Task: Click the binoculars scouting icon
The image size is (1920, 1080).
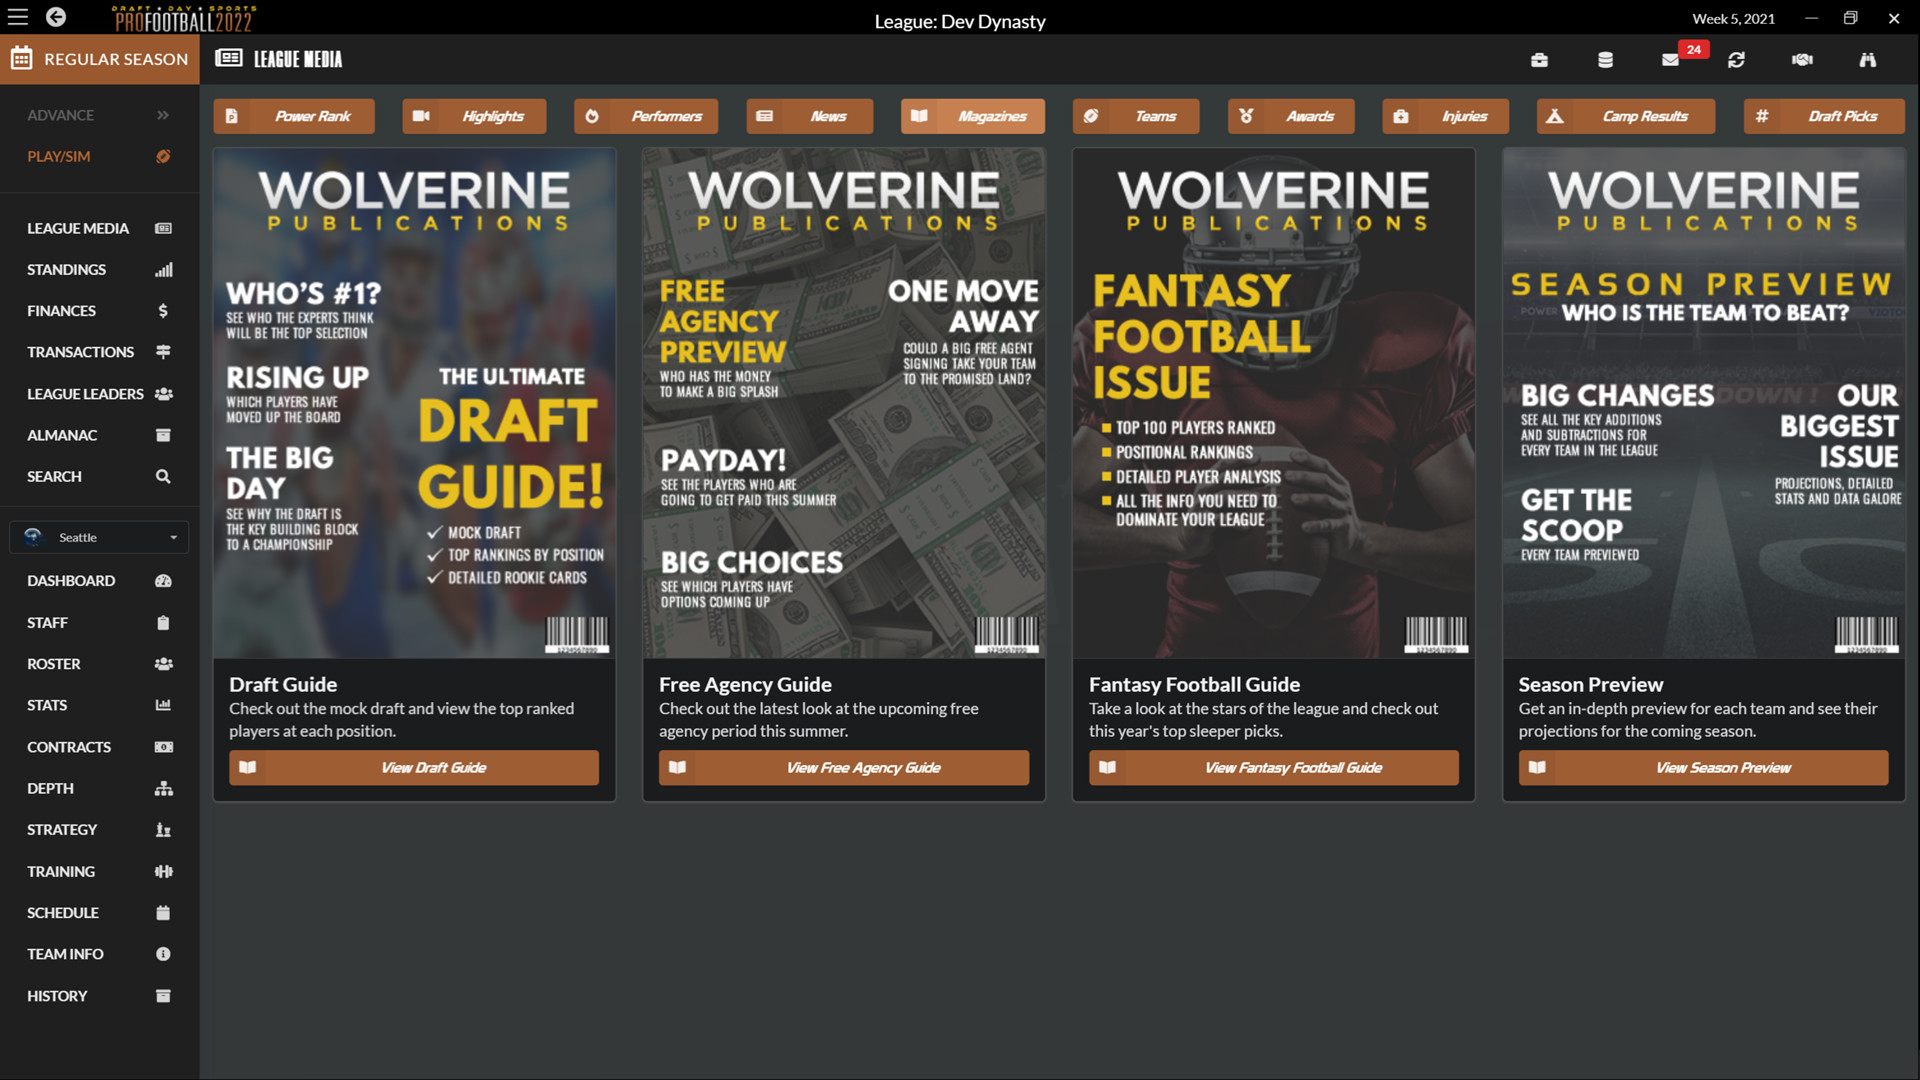Action: [1868, 60]
